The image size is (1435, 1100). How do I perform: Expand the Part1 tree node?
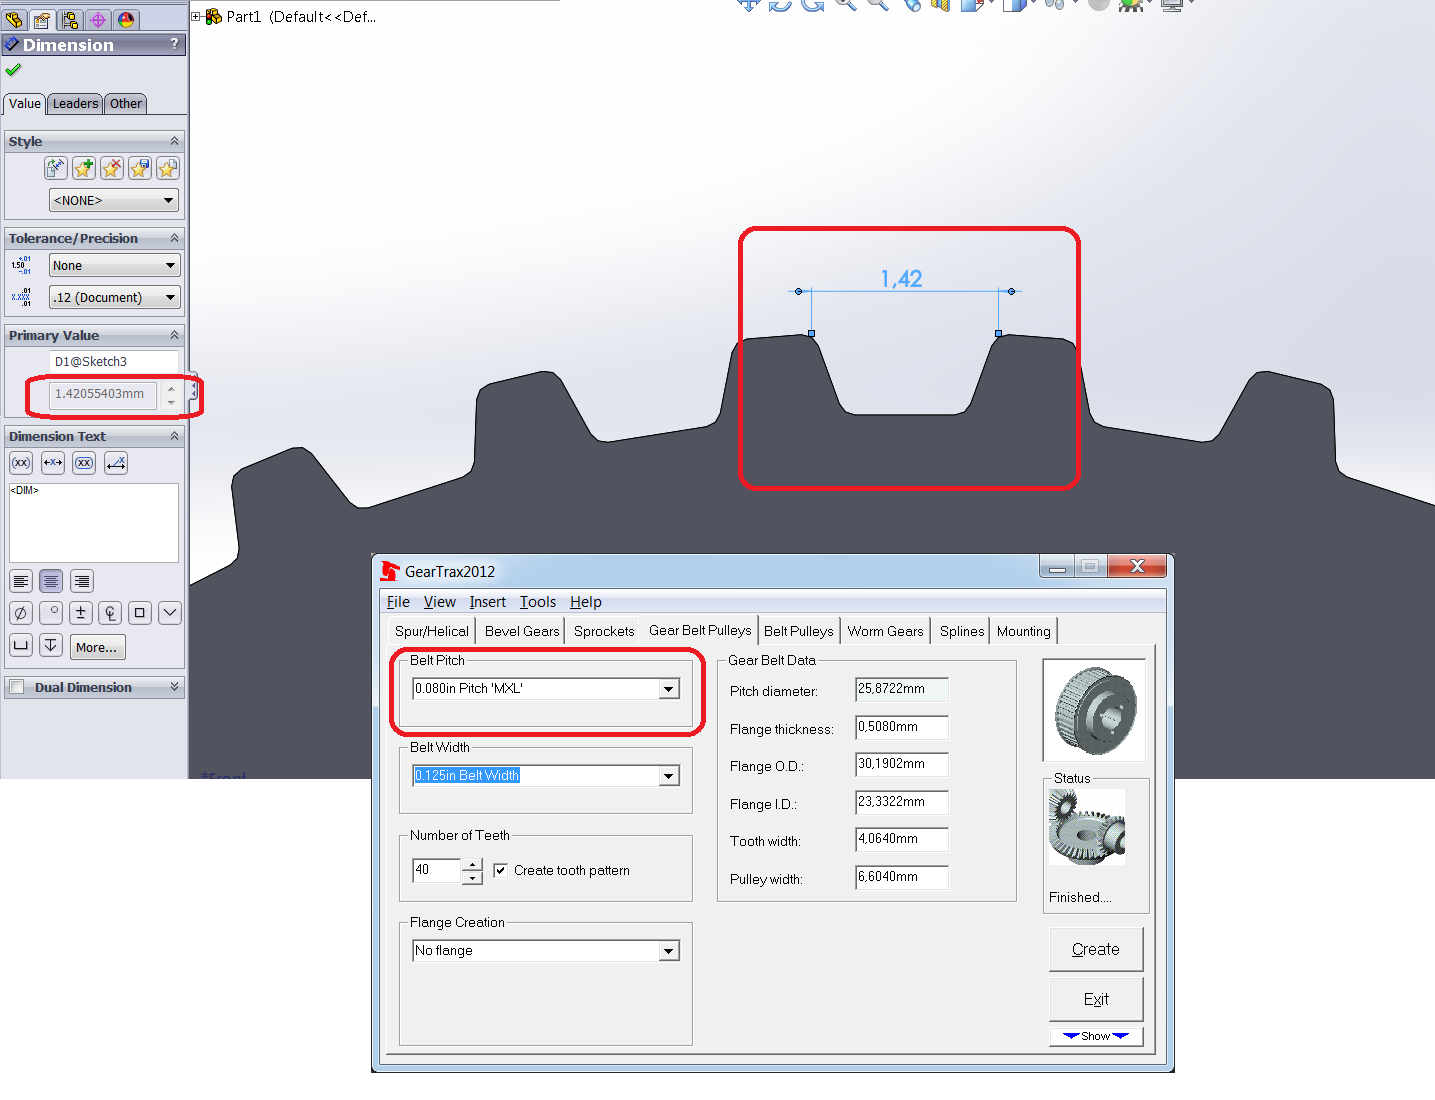click(x=197, y=16)
